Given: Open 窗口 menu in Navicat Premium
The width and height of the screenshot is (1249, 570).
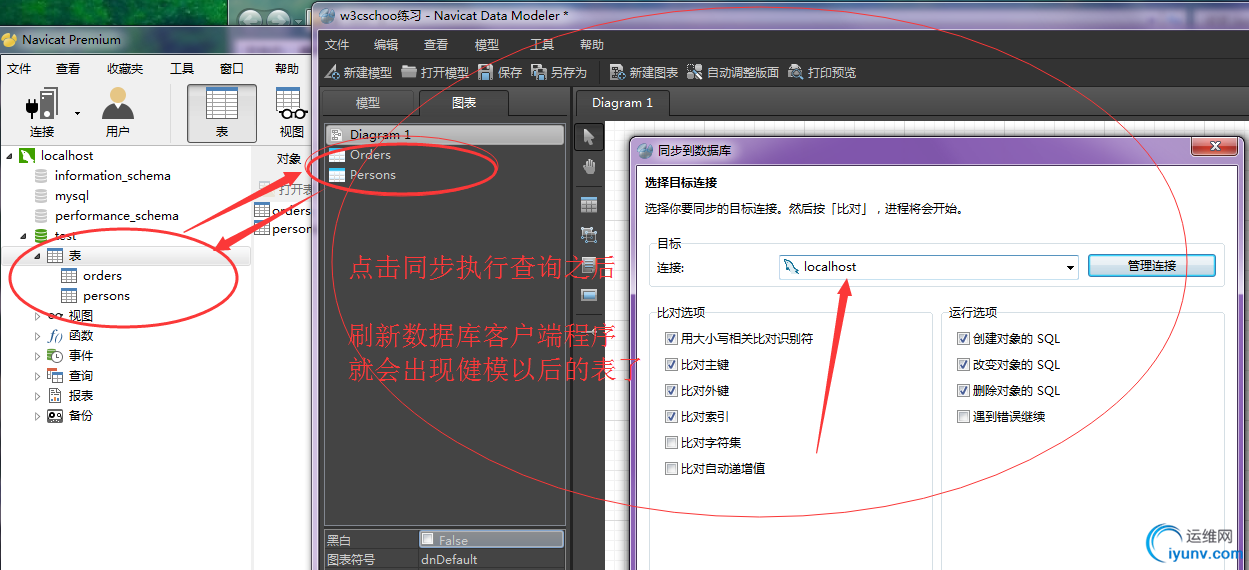Looking at the screenshot, I should (x=232, y=69).
